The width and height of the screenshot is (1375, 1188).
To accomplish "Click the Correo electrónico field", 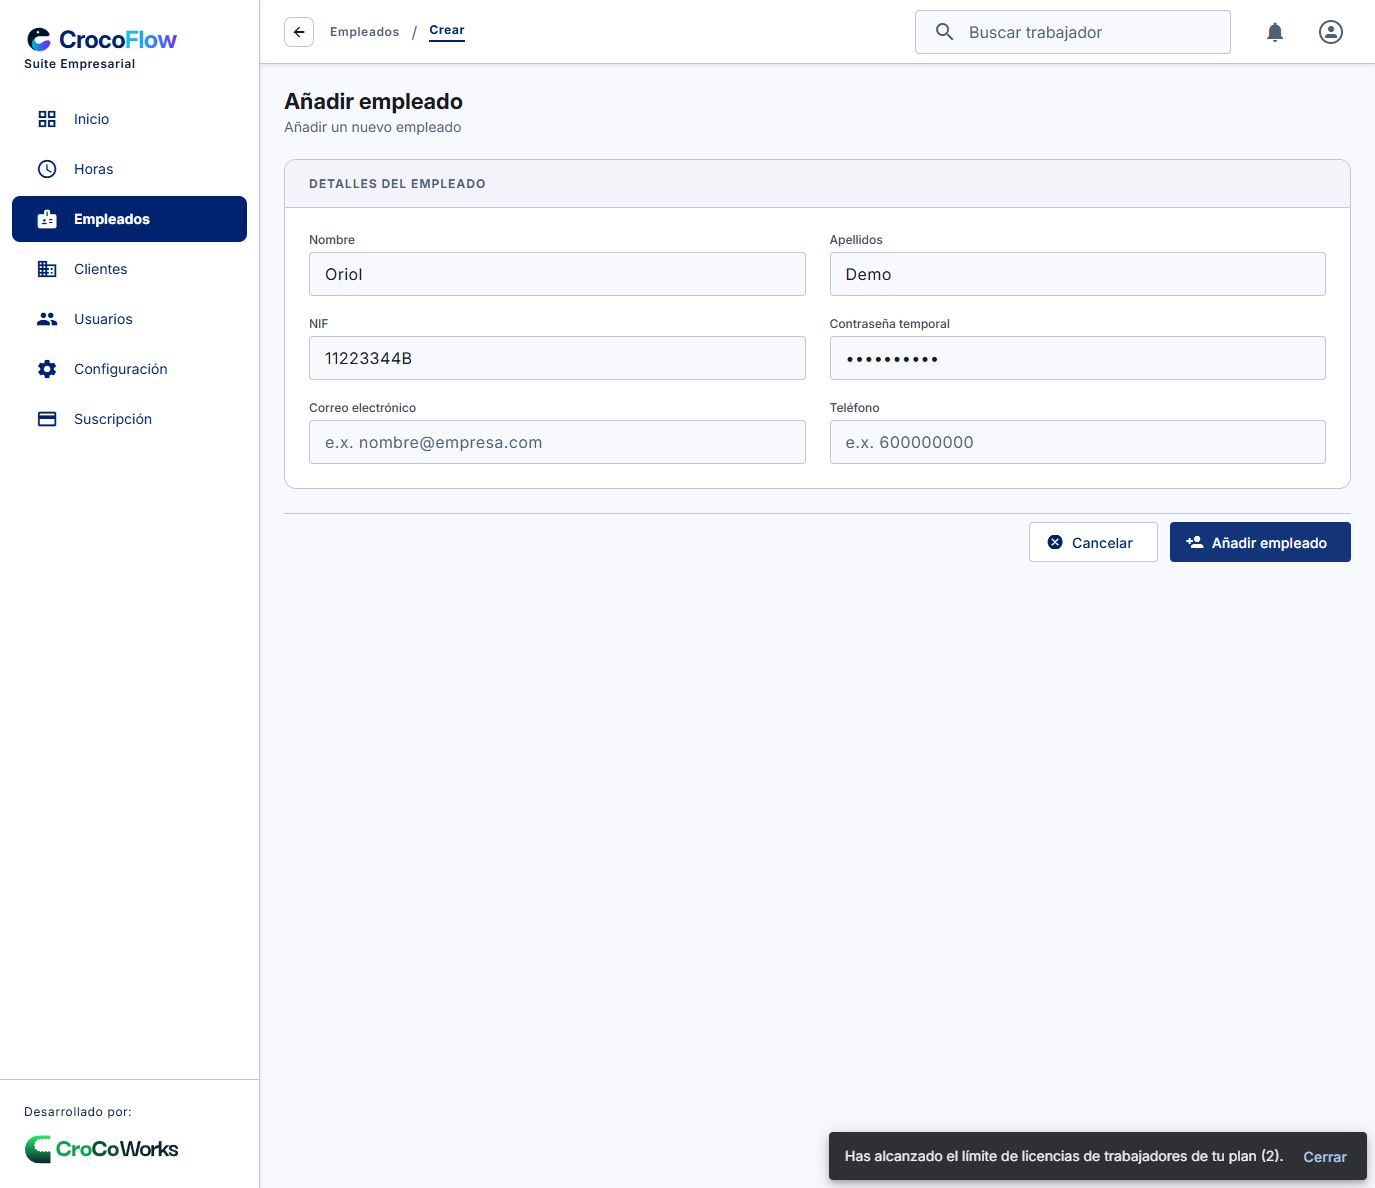I will point(557,442).
